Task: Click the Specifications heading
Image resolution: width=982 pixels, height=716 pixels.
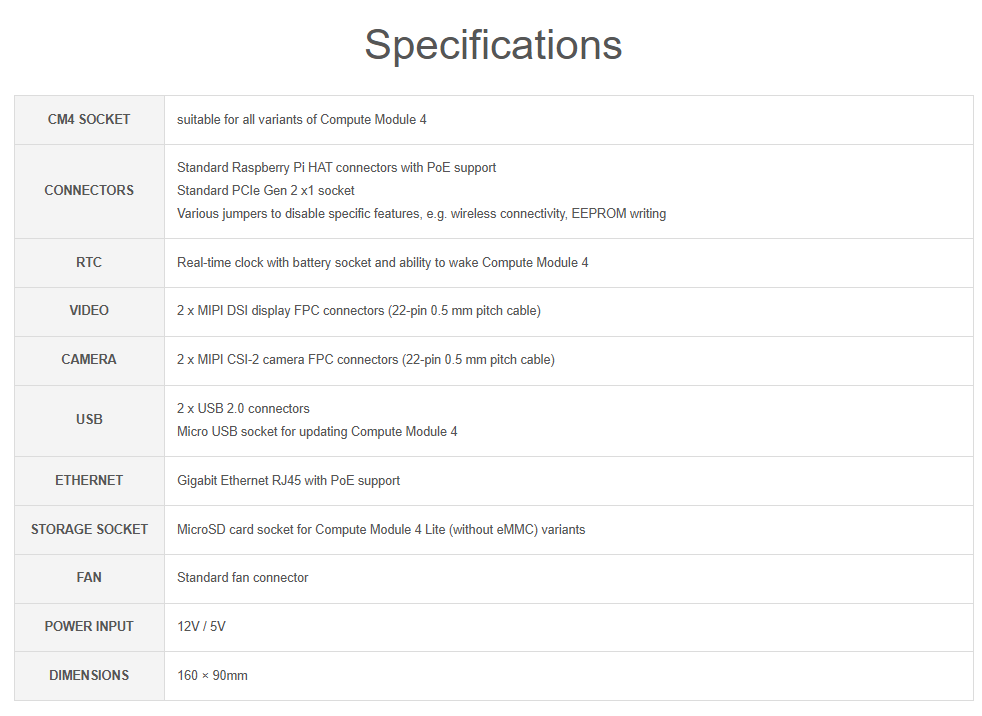Action: click(x=493, y=45)
